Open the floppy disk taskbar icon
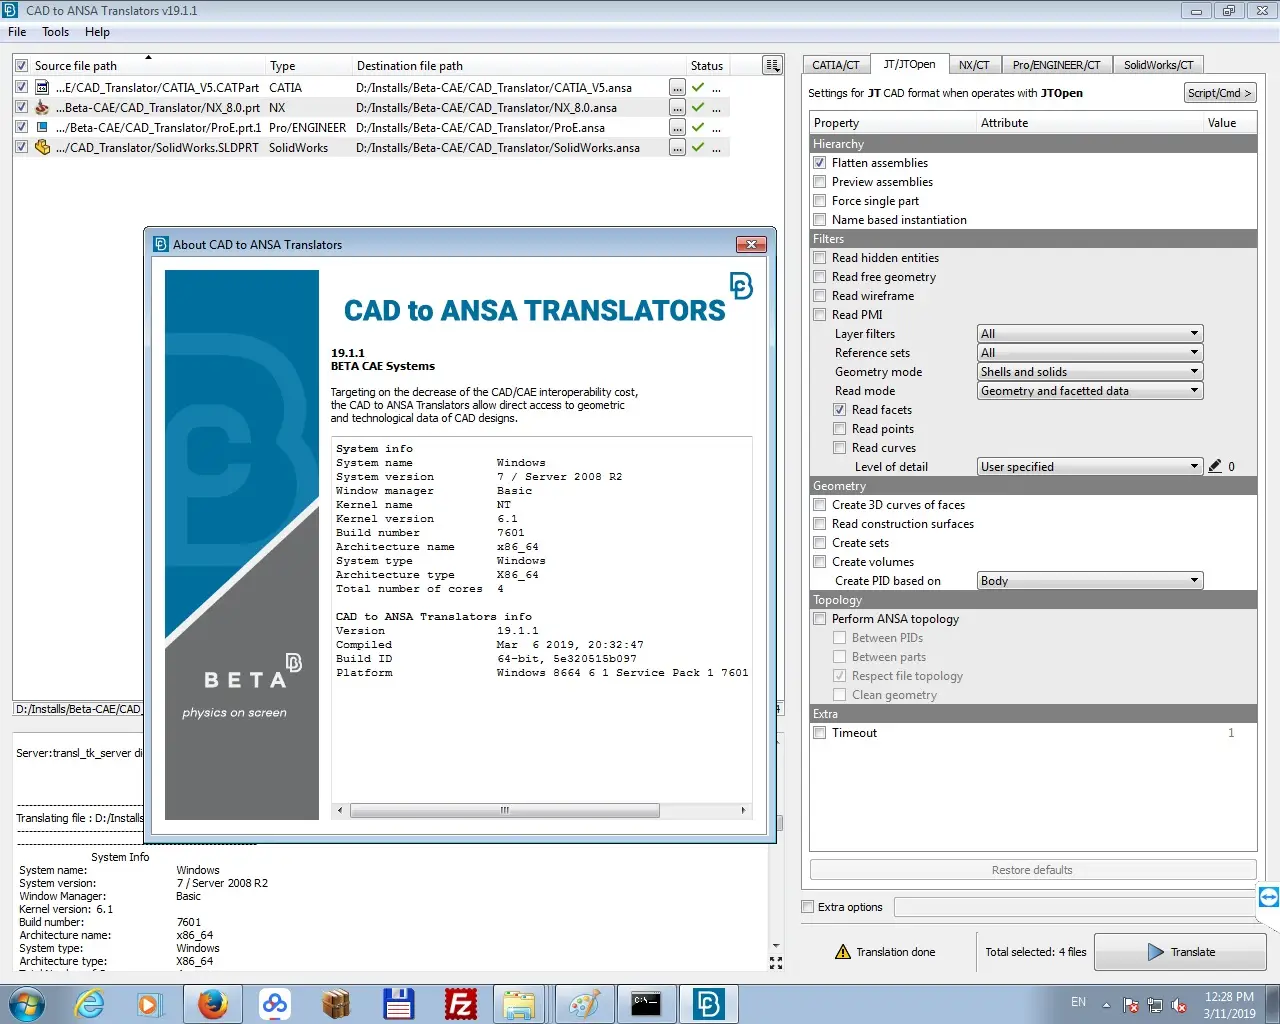This screenshot has height=1024, width=1280. (398, 1004)
